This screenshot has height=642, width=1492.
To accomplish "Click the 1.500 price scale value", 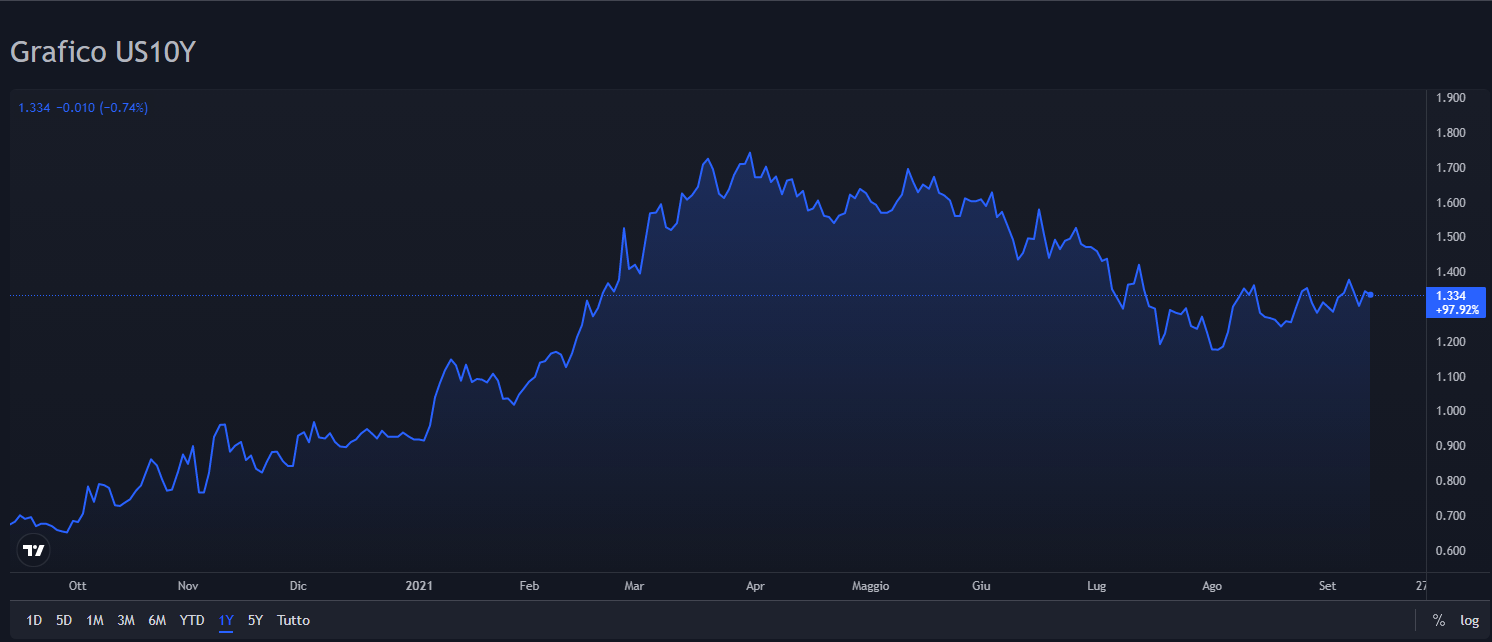I will tap(1451, 237).
